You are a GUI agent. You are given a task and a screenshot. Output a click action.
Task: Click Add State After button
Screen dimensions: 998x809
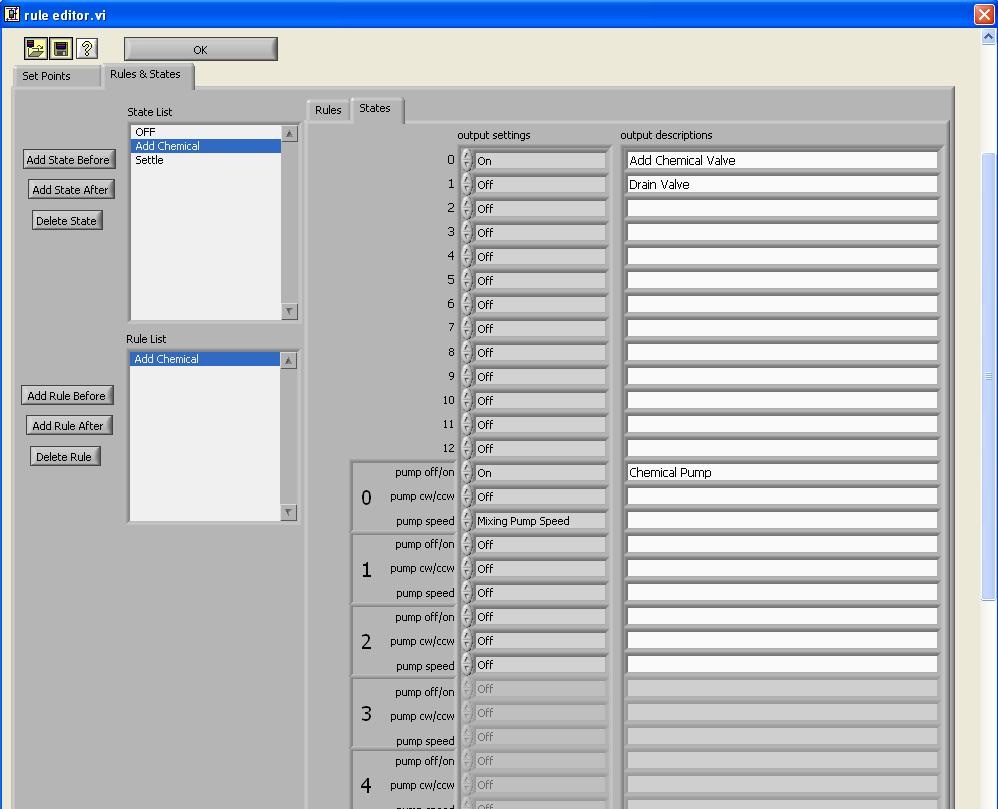coord(71,190)
